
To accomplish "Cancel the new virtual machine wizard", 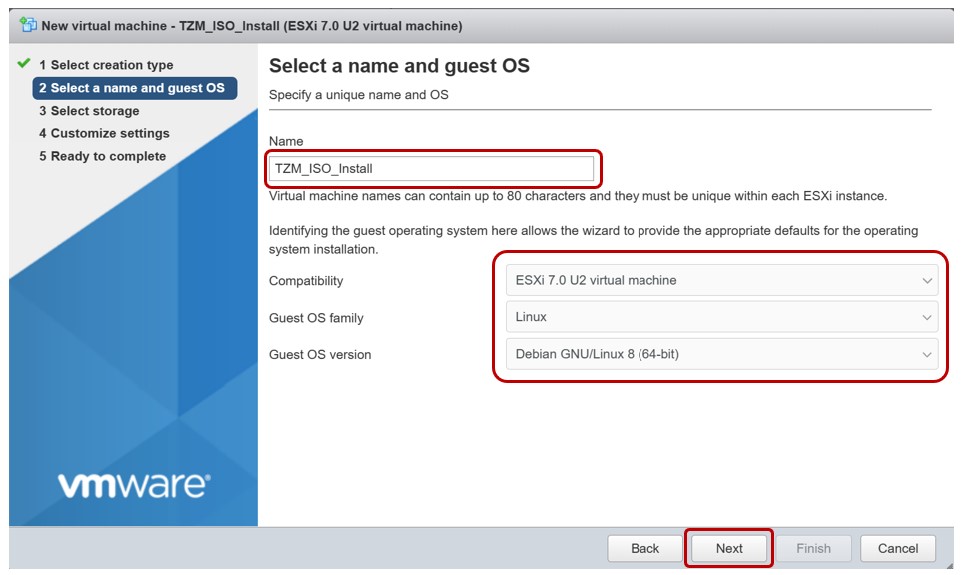I will [x=897, y=548].
